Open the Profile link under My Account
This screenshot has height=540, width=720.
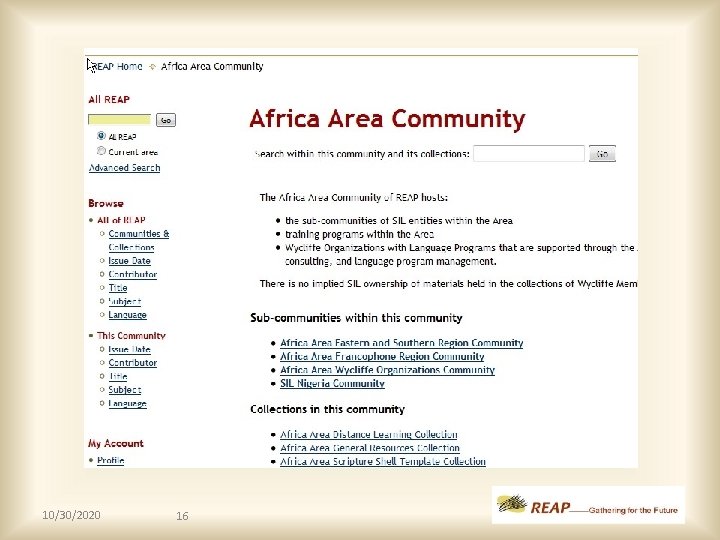[111, 460]
